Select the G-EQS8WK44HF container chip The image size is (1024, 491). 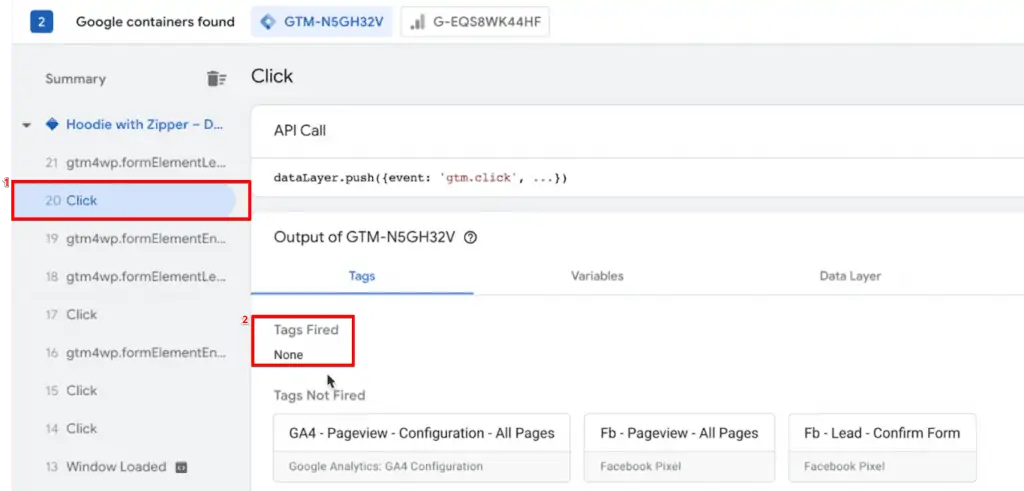475,22
